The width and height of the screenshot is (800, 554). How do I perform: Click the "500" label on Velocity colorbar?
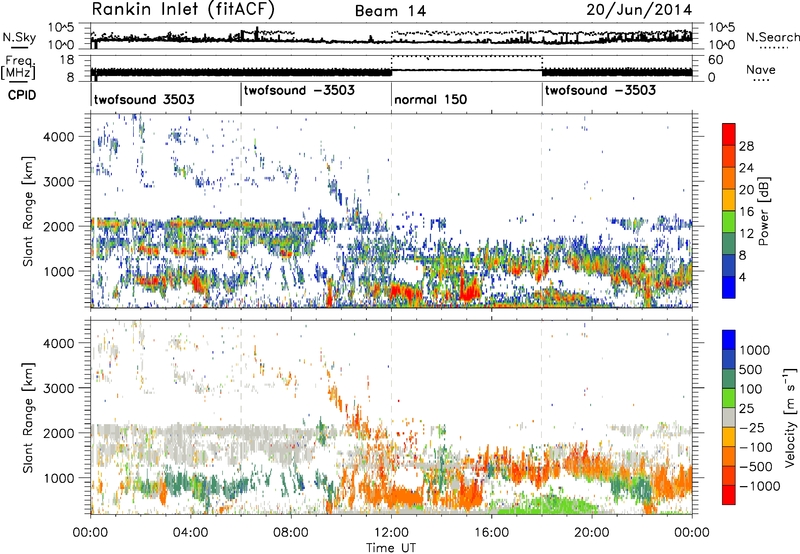point(751,369)
